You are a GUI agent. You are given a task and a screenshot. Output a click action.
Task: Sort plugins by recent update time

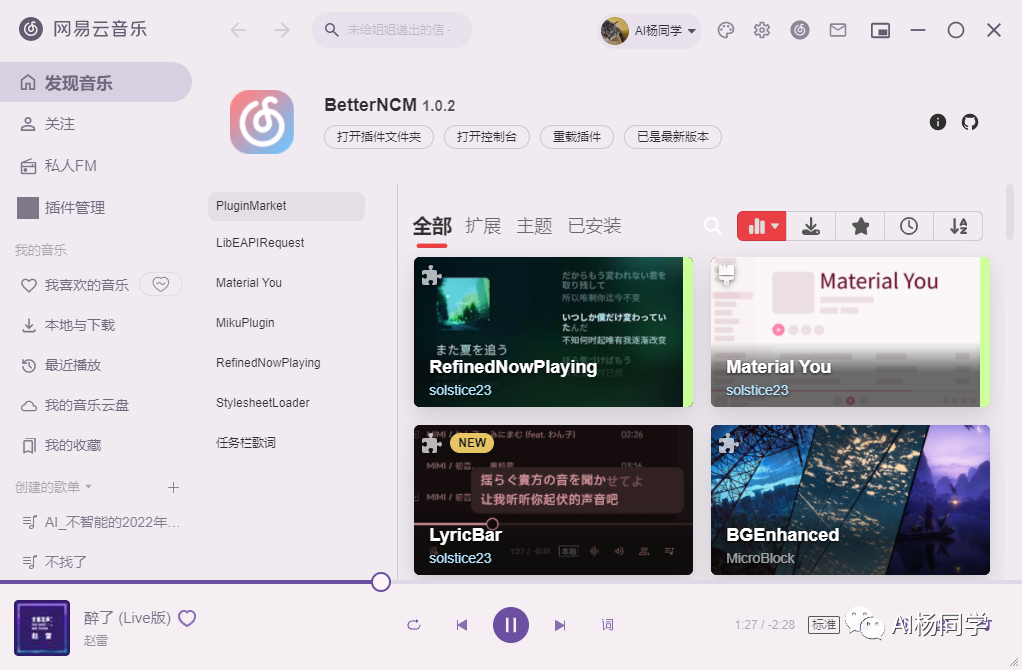click(908, 226)
